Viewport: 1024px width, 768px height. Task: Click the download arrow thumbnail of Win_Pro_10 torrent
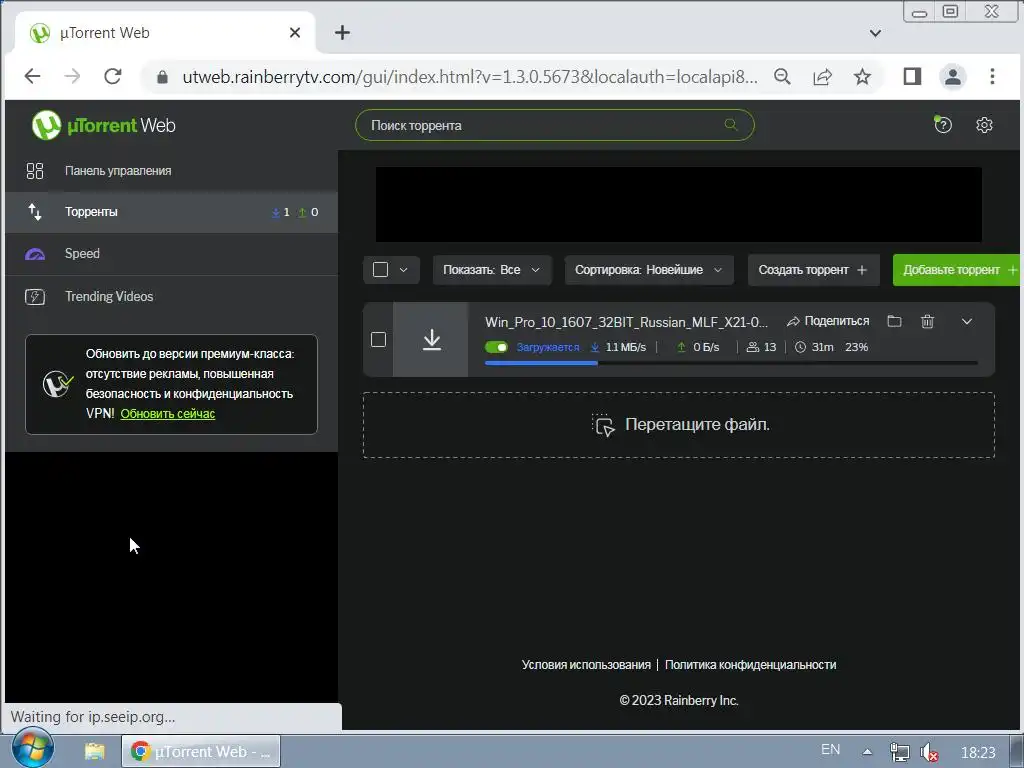(431, 340)
